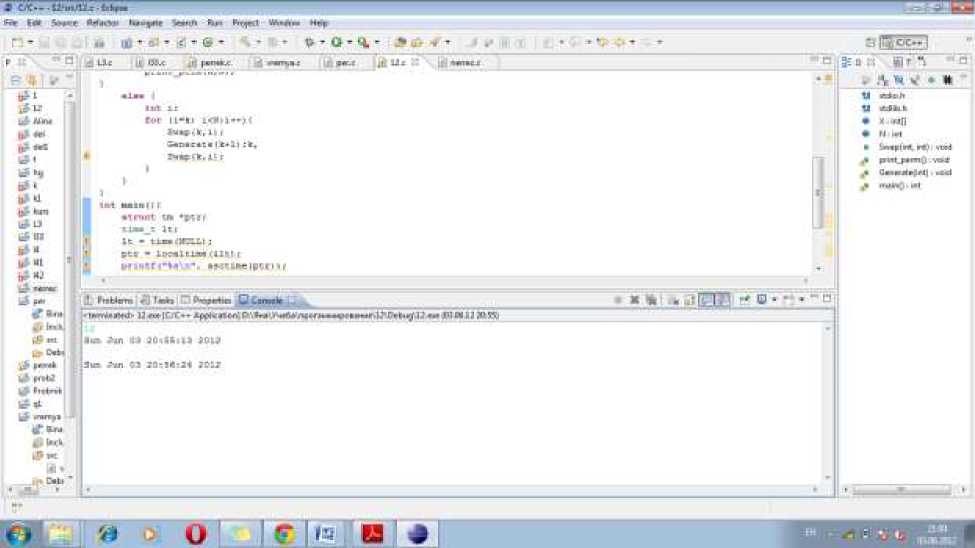Click Remove Launch icon in Console toolbar
The height and width of the screenshot is (548, 975).
pyautogui.click(x=634, y=300)
